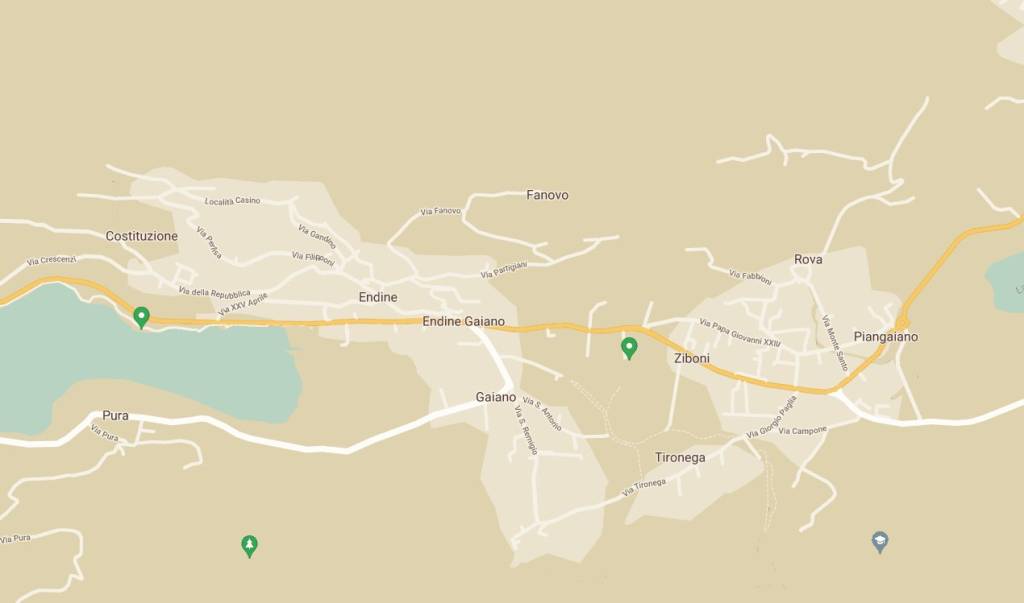Viewport: 1024px width, 603px height.
Task: Click the Via Giorgio Paglia street label
Action: pos(772,417)
